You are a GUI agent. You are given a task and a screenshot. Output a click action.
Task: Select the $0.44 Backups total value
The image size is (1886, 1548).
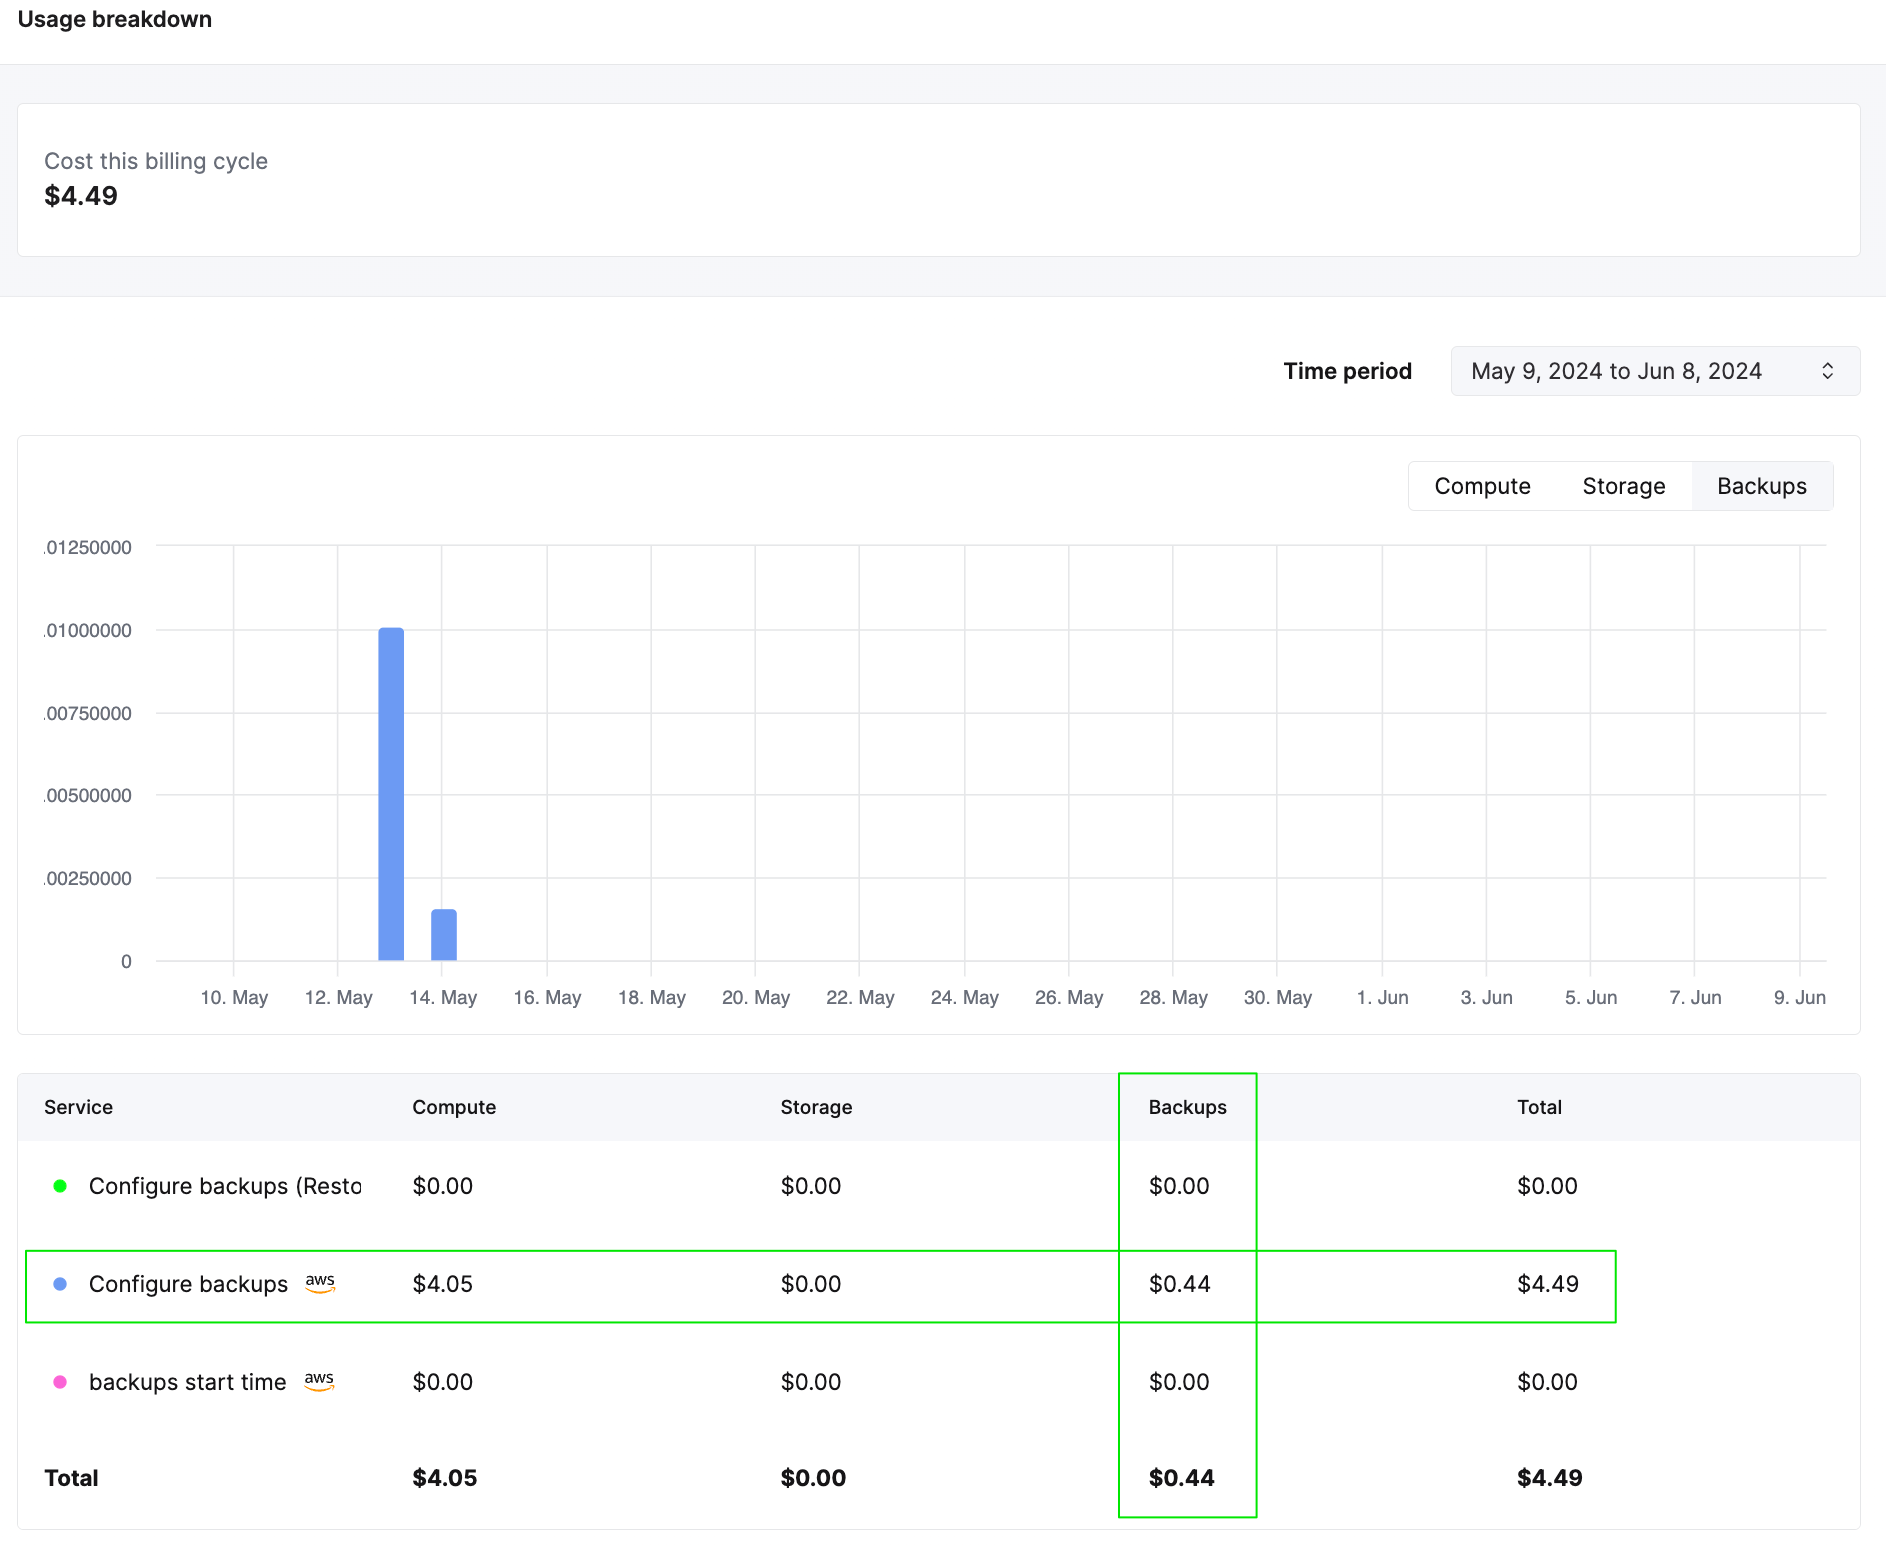pos(1182,1478)
